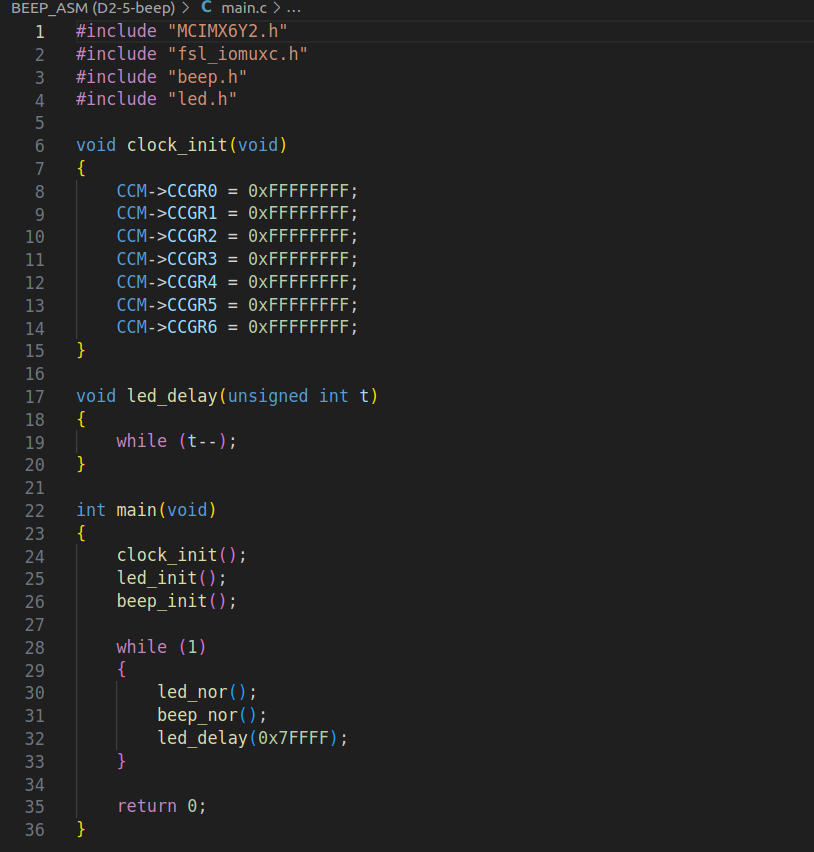Click line number 36 in gutter
The image size is (814, 852).
tap(35, 830)
